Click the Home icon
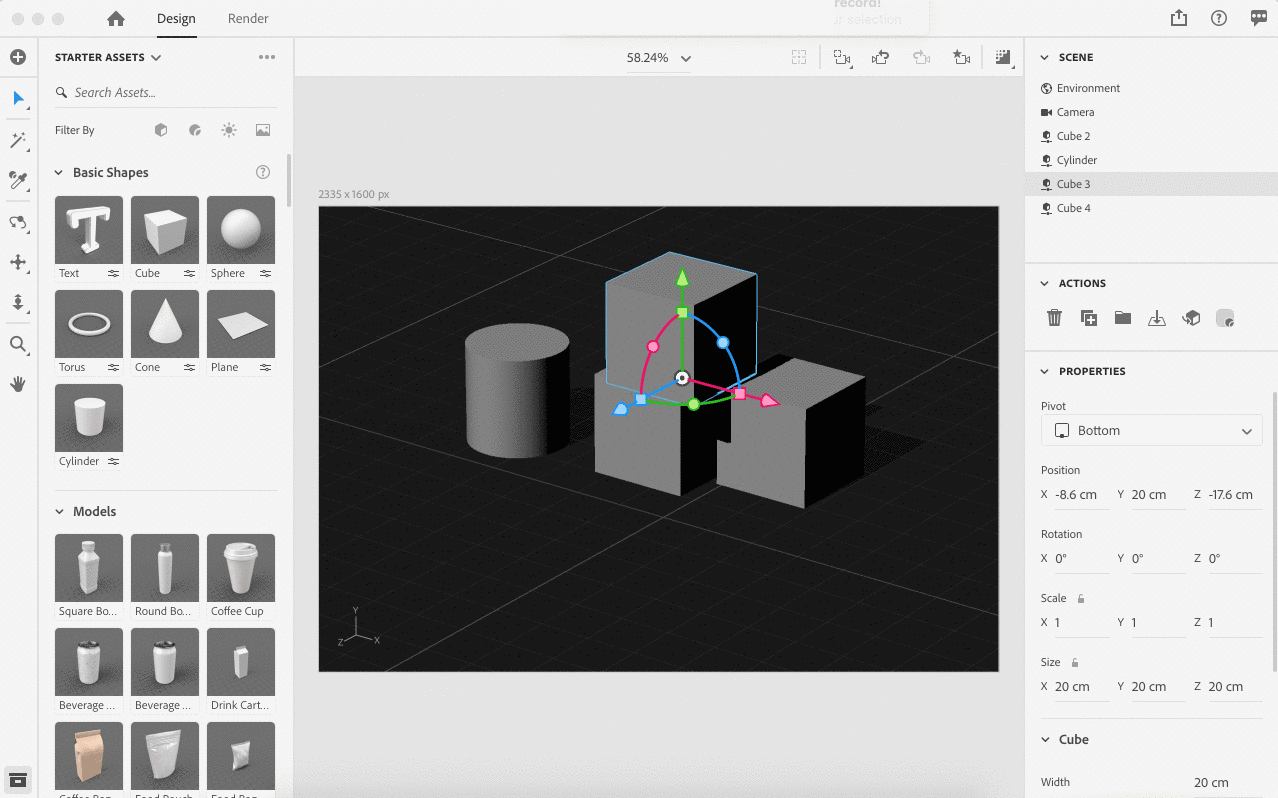The width and height of the screenshot is (1278, 798). (x=116, y=18)
